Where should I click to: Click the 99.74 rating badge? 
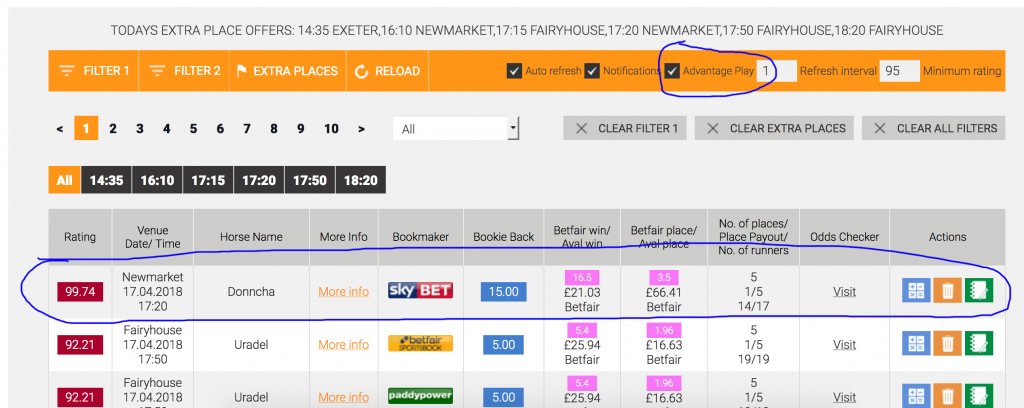click(80, 292)
